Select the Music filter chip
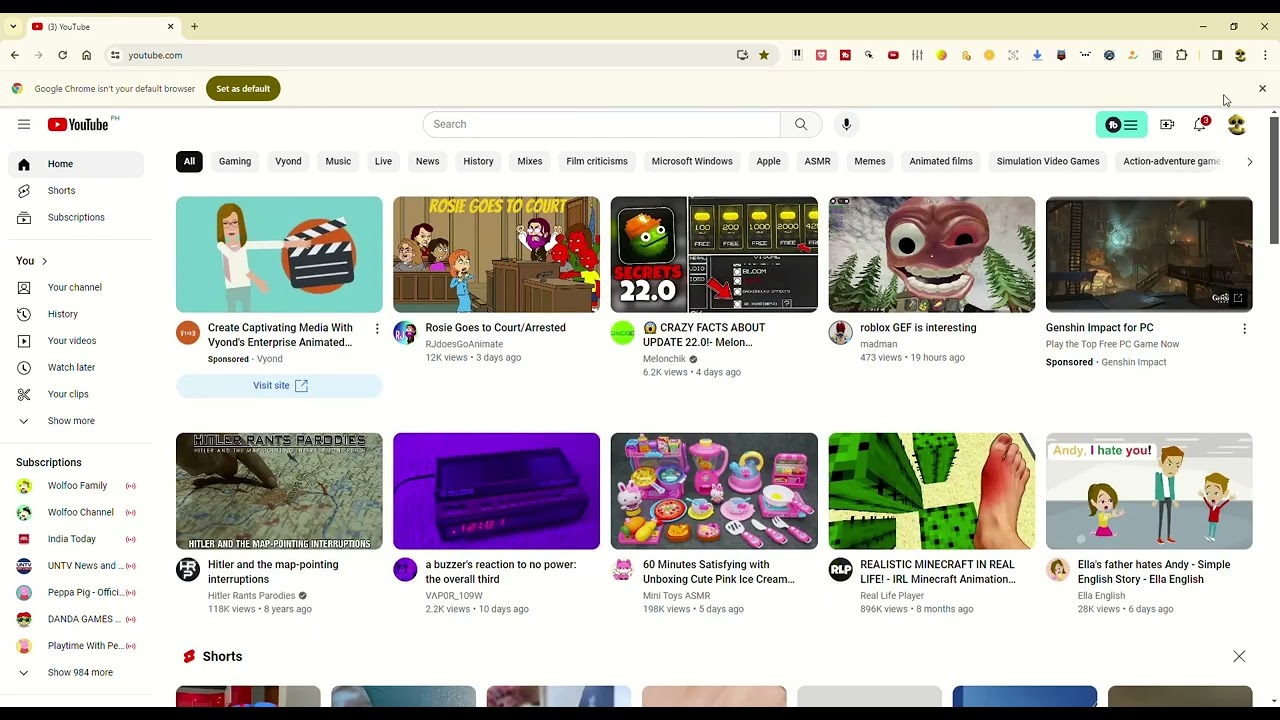The width and height of the screenshot is (1280, 720). 338,161
